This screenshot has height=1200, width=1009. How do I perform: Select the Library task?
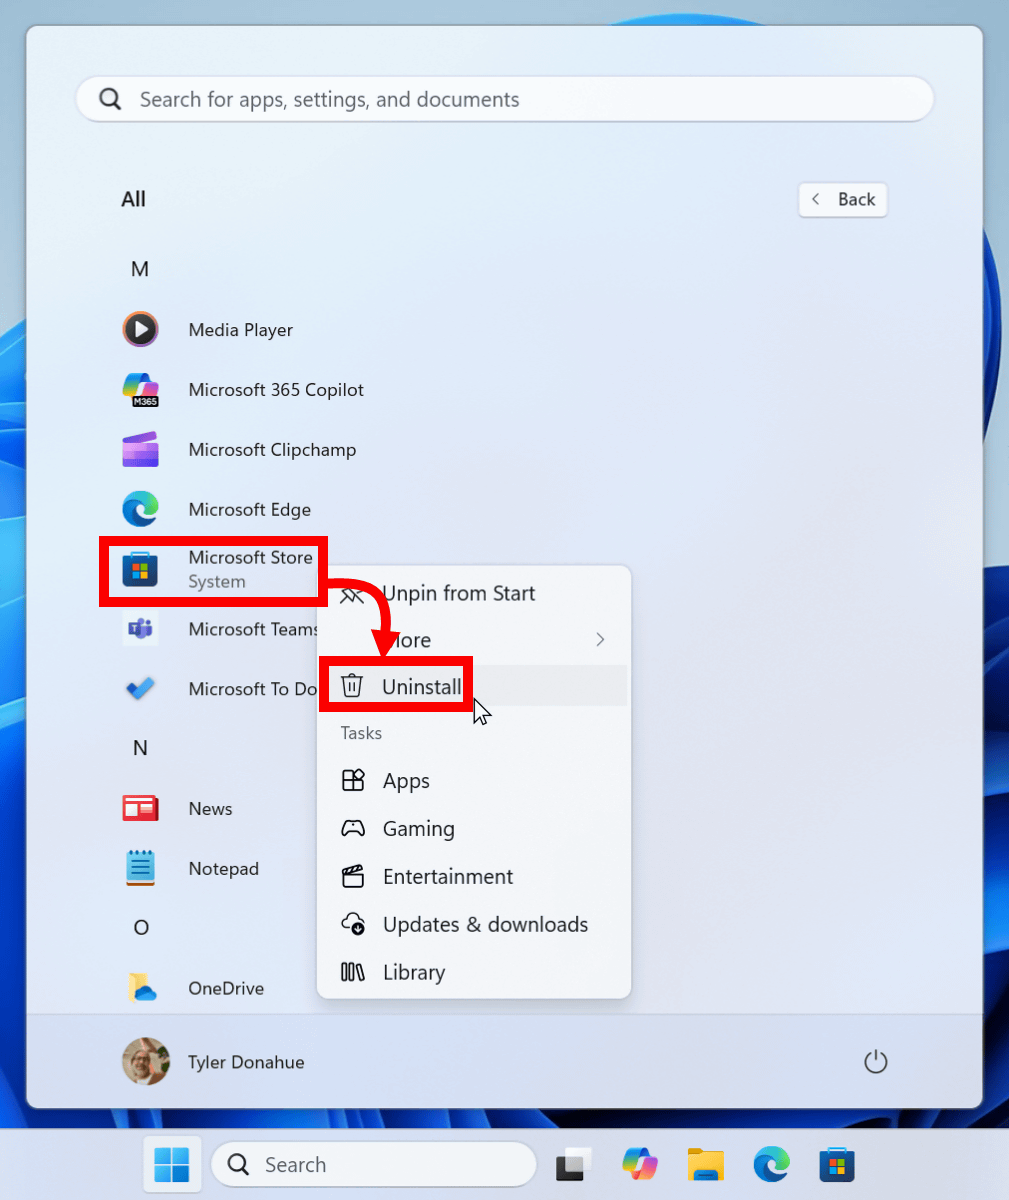474,973
